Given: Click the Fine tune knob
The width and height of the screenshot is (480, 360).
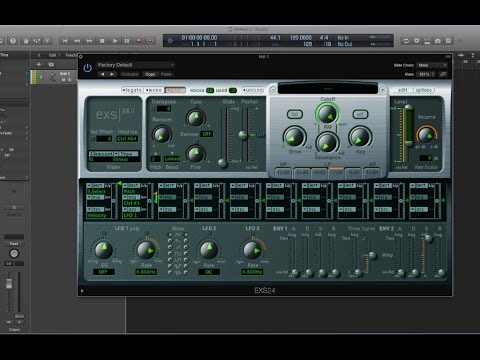Looking at the screenshot, I should pyautogui.click(x=196, y=154).
